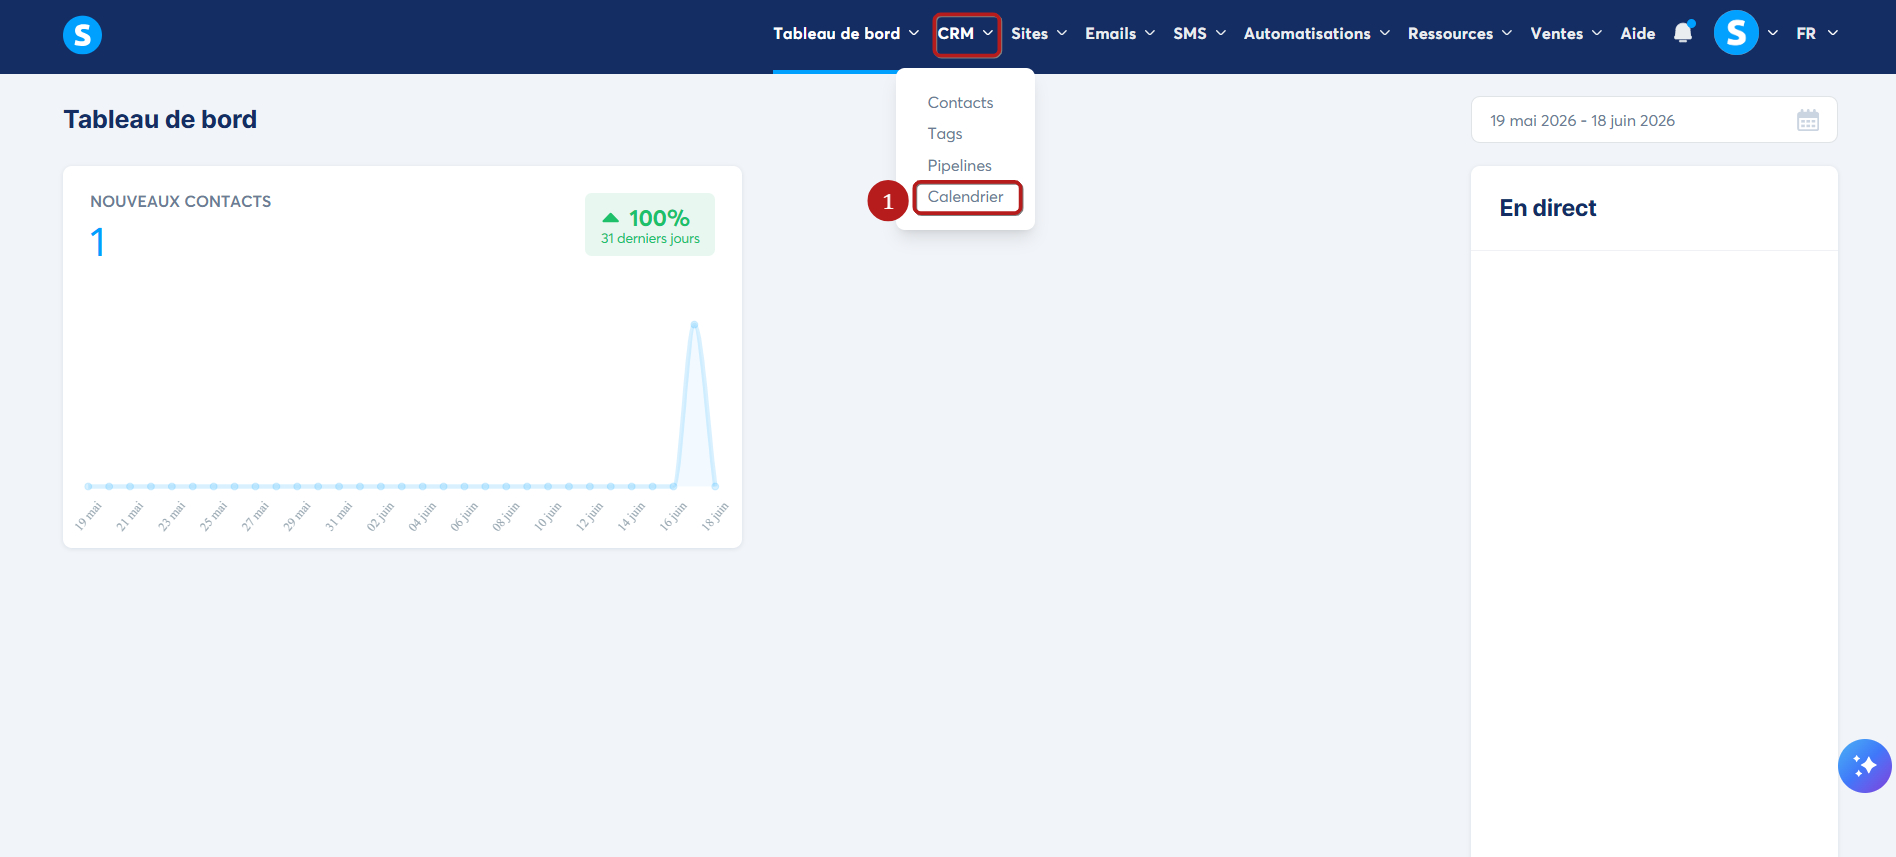Expand the Tableau de bord dropdown

(846, 33)
